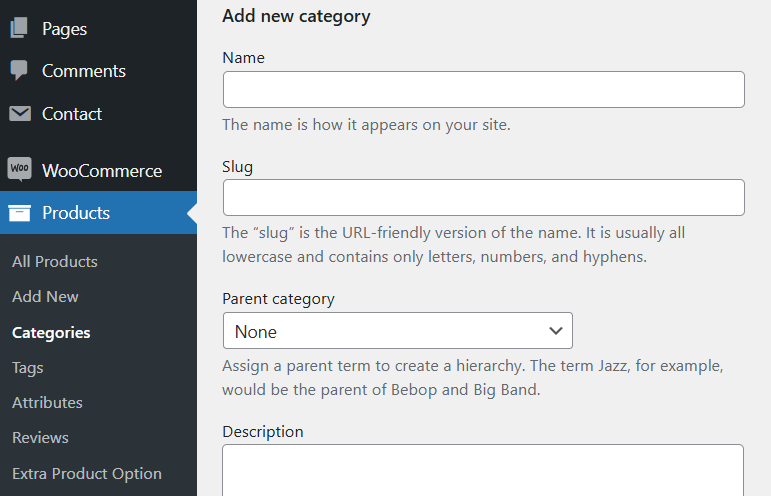
Task: Go to the Contact menu
Action: coord(71,114)
